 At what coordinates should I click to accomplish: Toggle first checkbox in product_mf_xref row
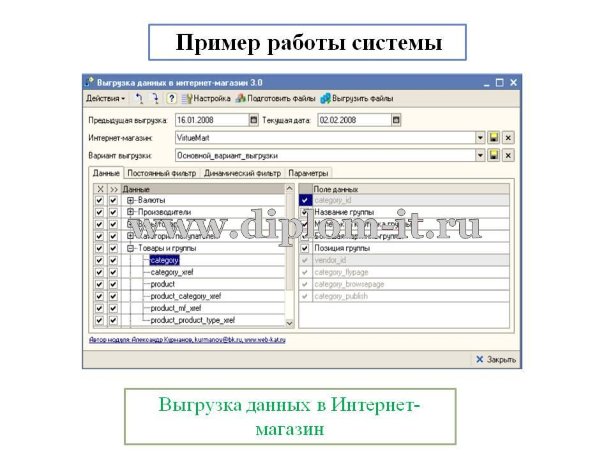click(99, 308)
